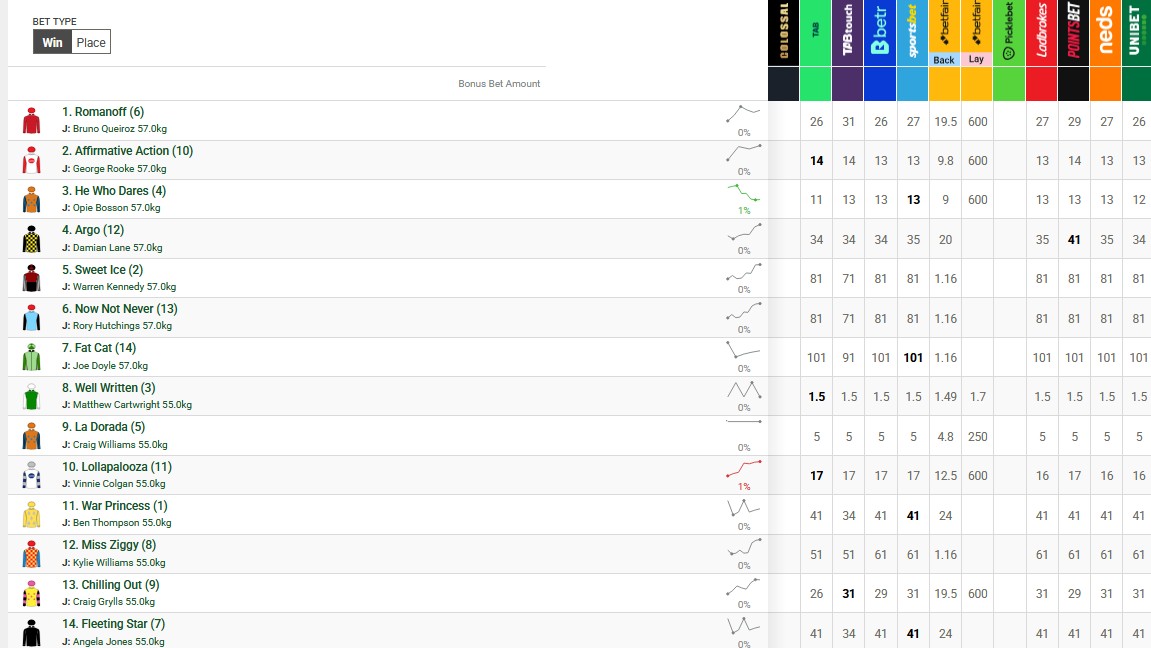The image size is (1151, 648).
Task: Click the Ladbrokes logo column header
Action: (x=1042, y=33)
